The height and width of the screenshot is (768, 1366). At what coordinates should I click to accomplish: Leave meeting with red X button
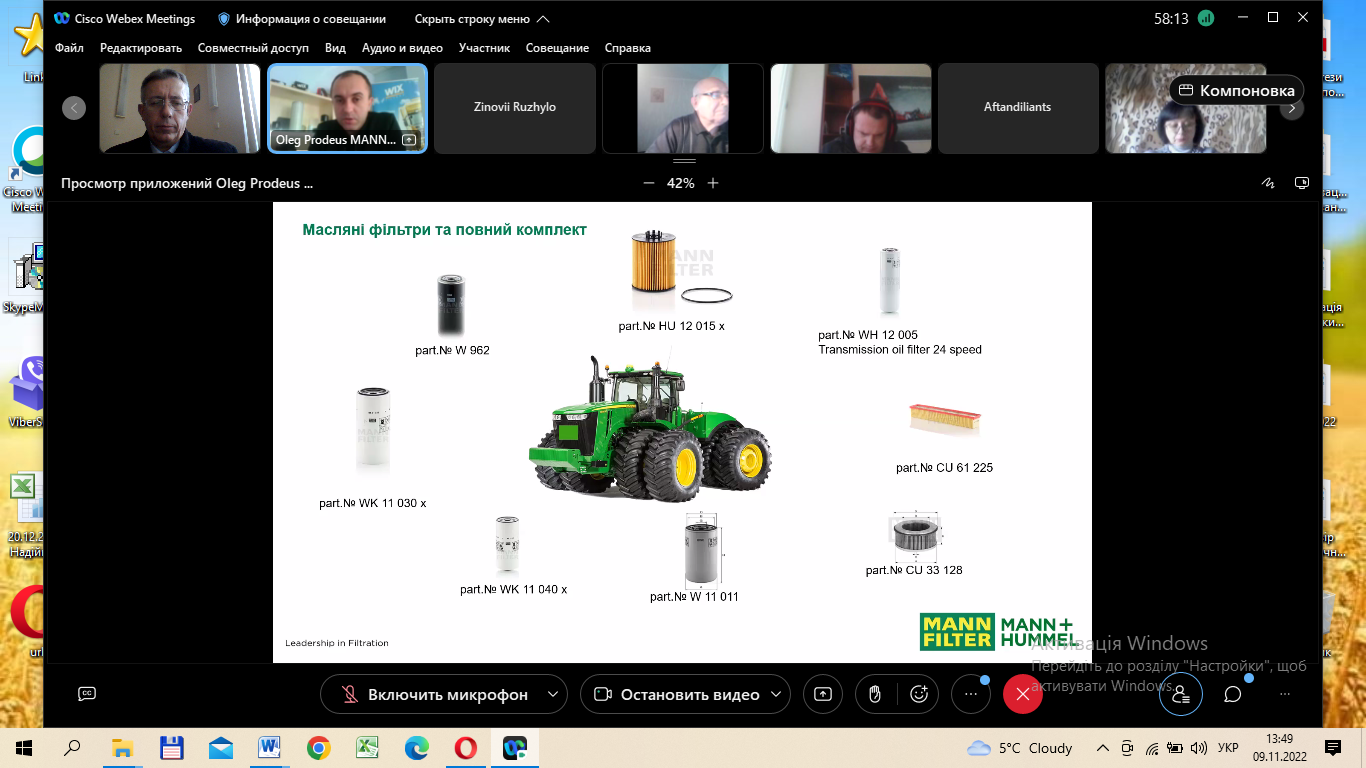pos(1022,694)
